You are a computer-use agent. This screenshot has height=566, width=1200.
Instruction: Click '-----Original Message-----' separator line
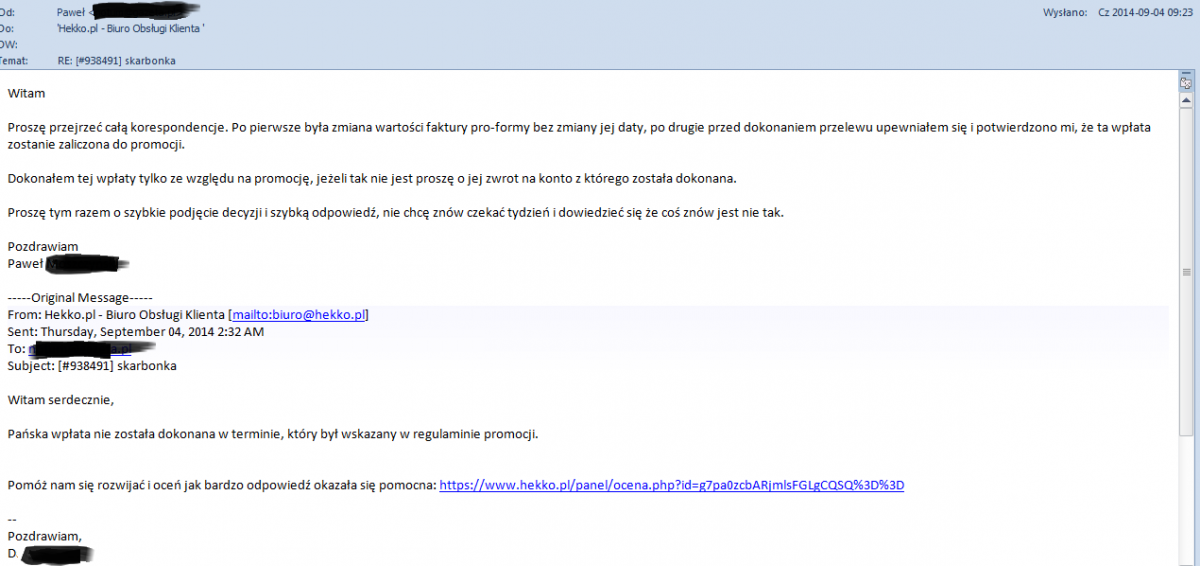click(x=80, y=297)
